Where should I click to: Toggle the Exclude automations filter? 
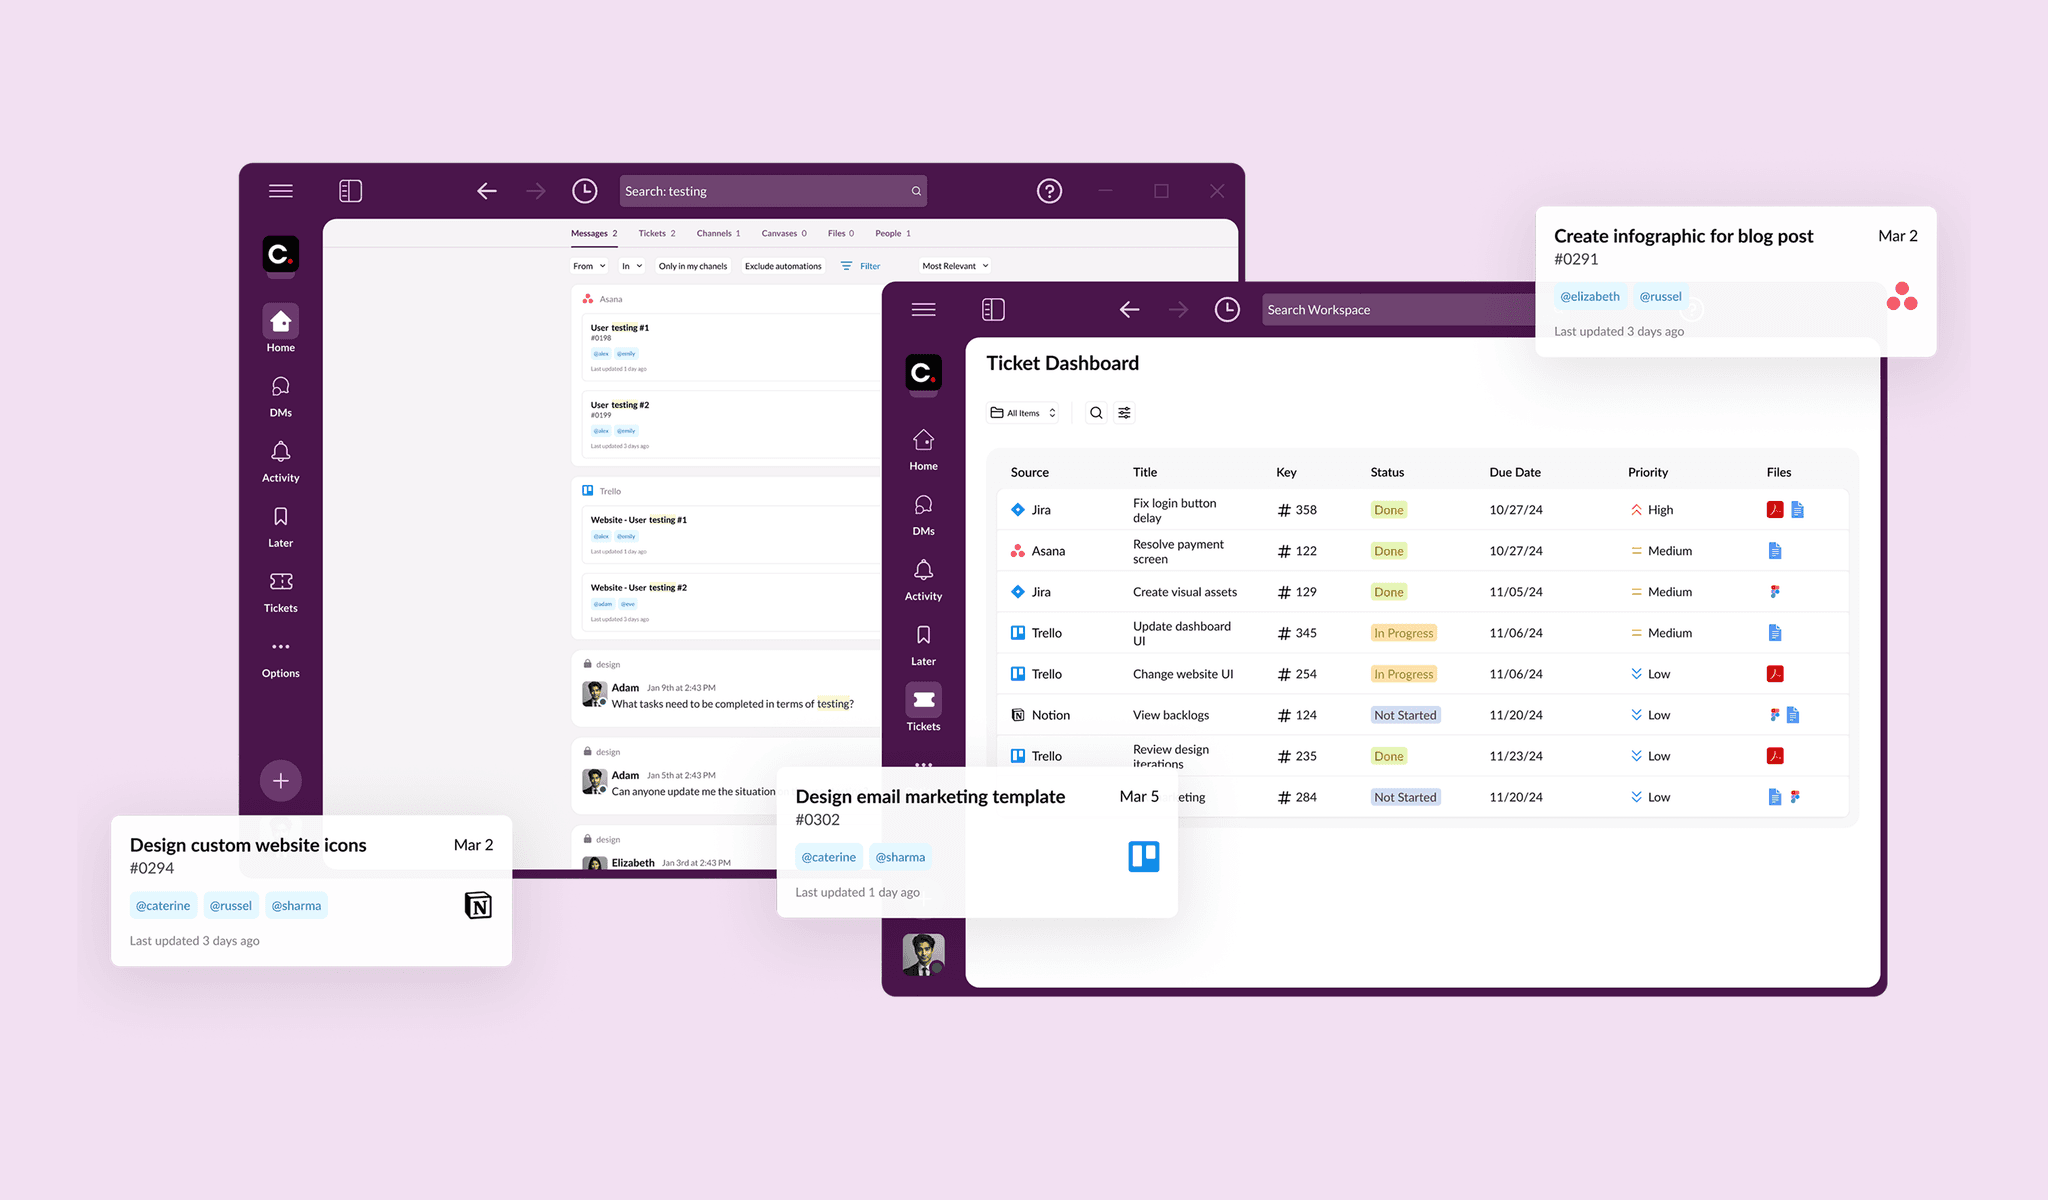coord(783,266)
